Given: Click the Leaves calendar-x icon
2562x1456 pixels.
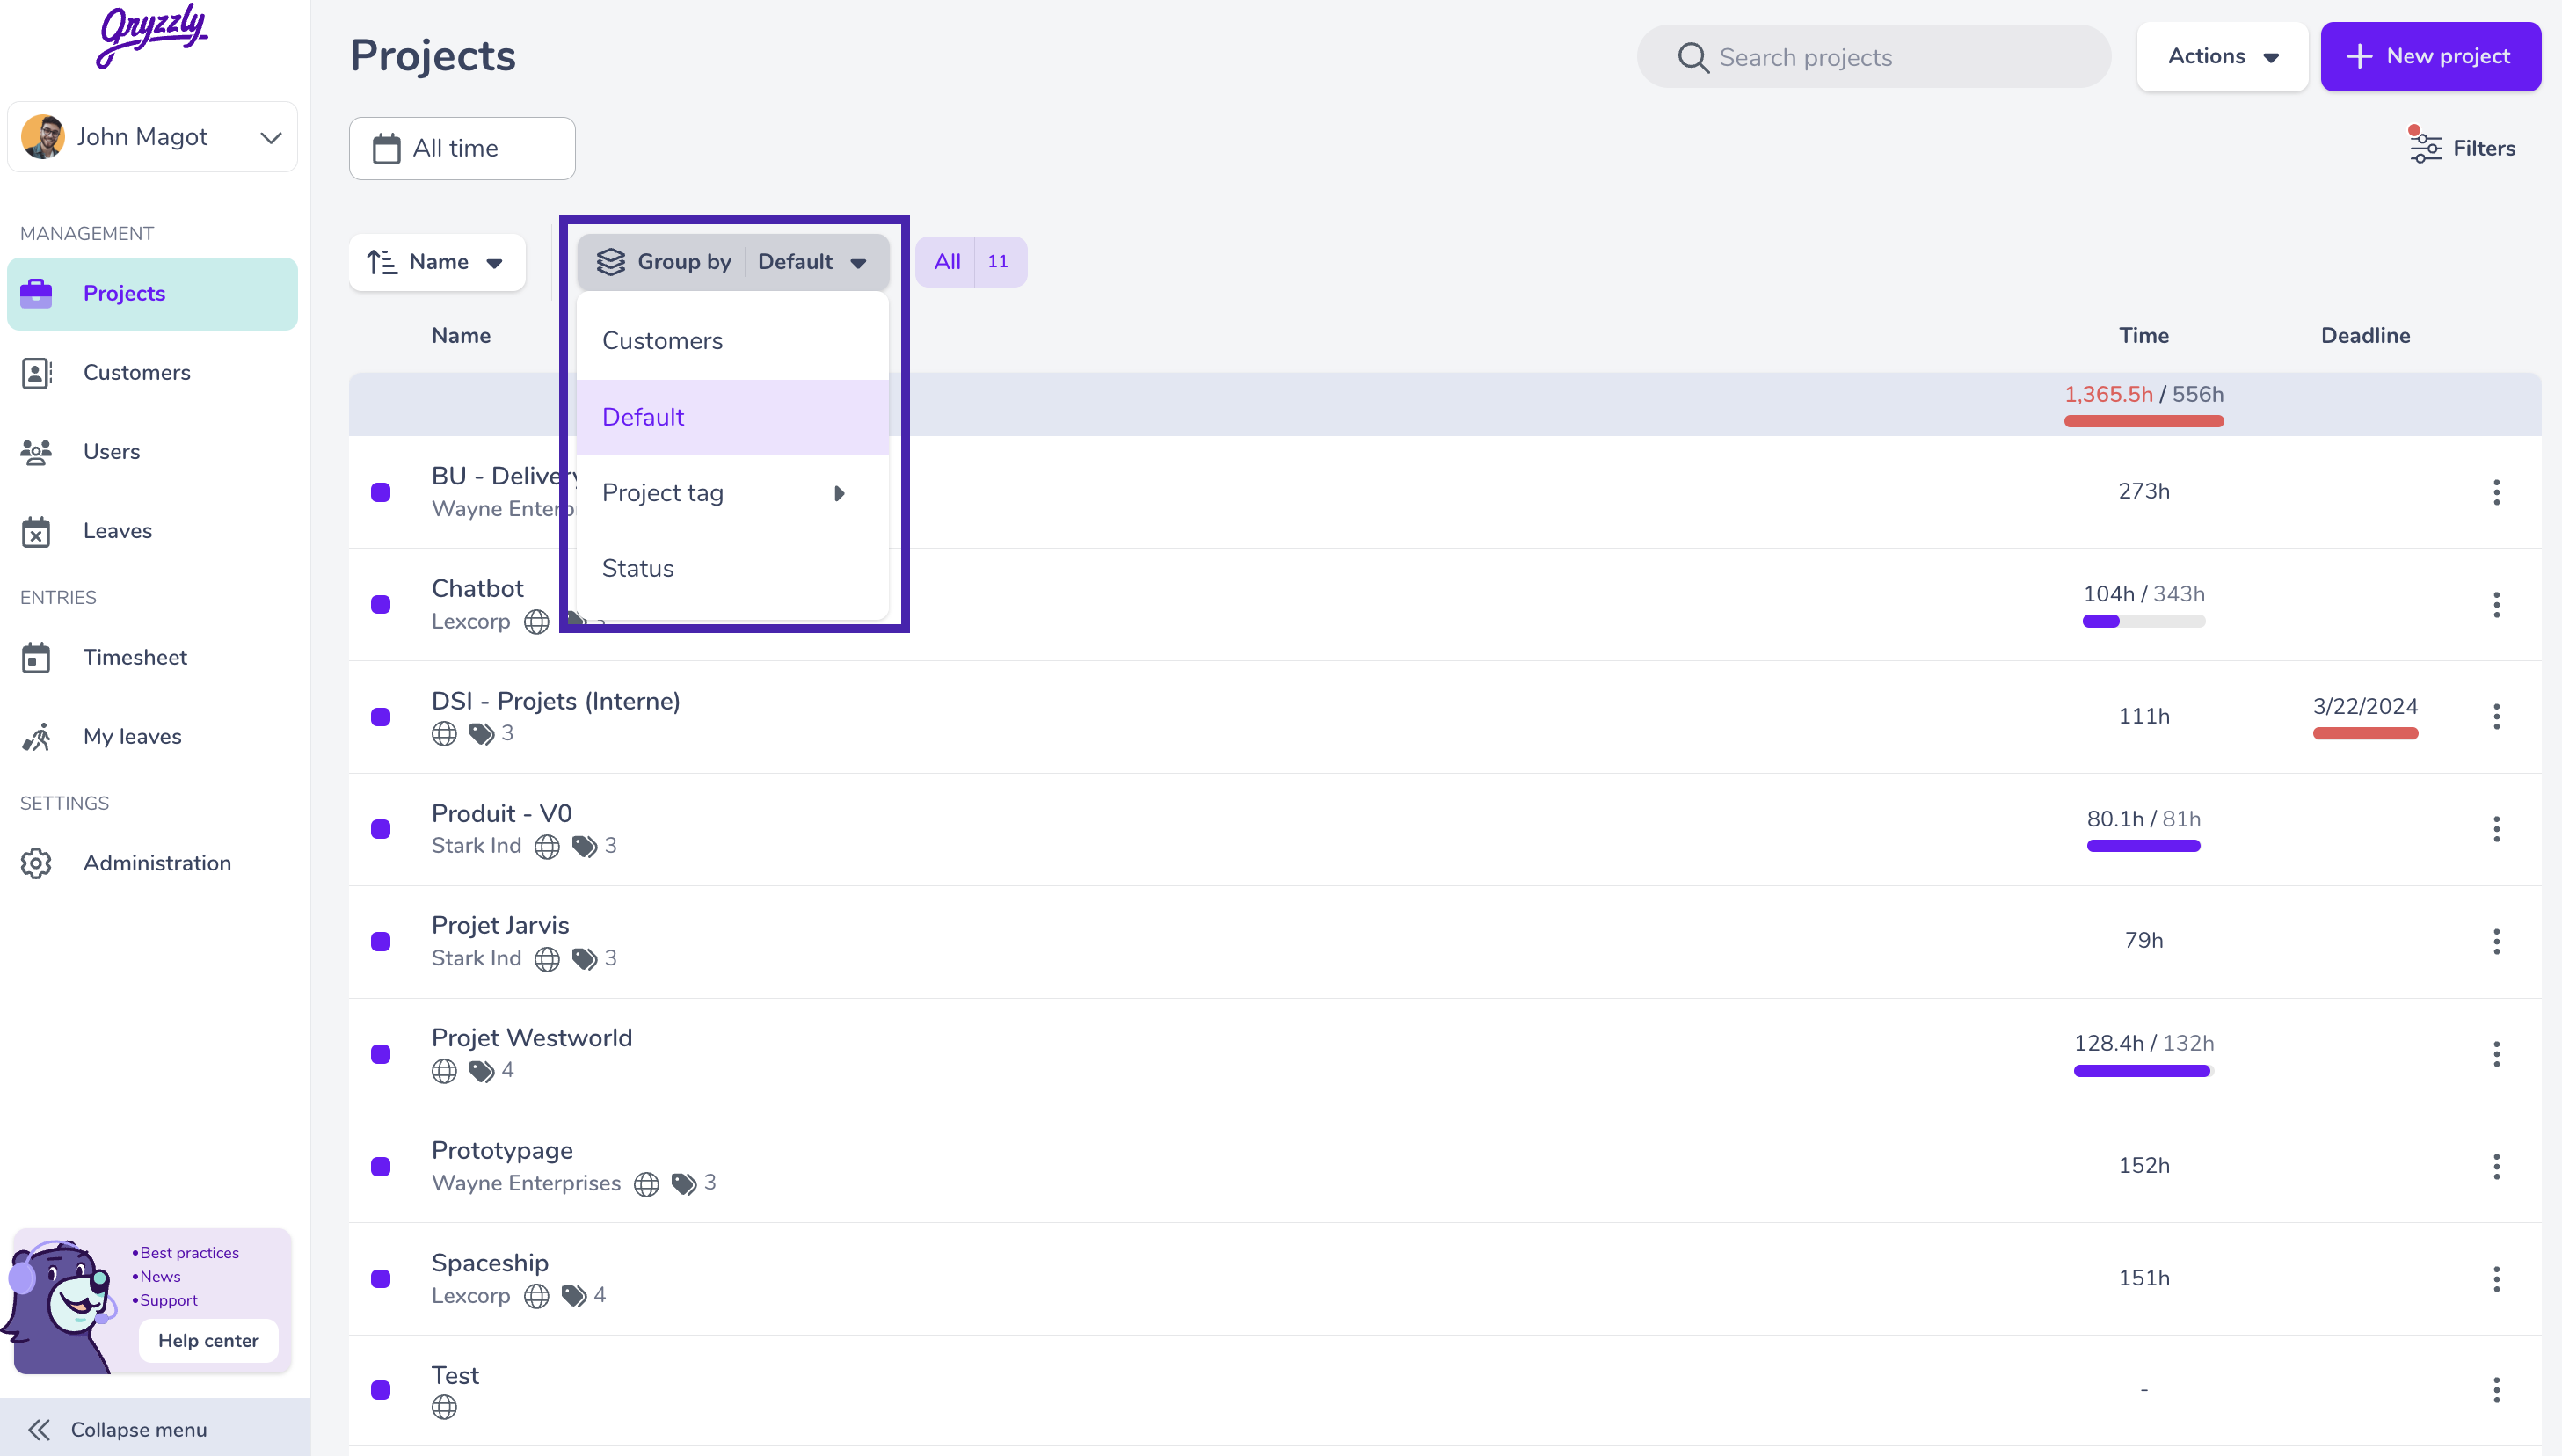Looking at the screenshot, I should tap(36, 531).
